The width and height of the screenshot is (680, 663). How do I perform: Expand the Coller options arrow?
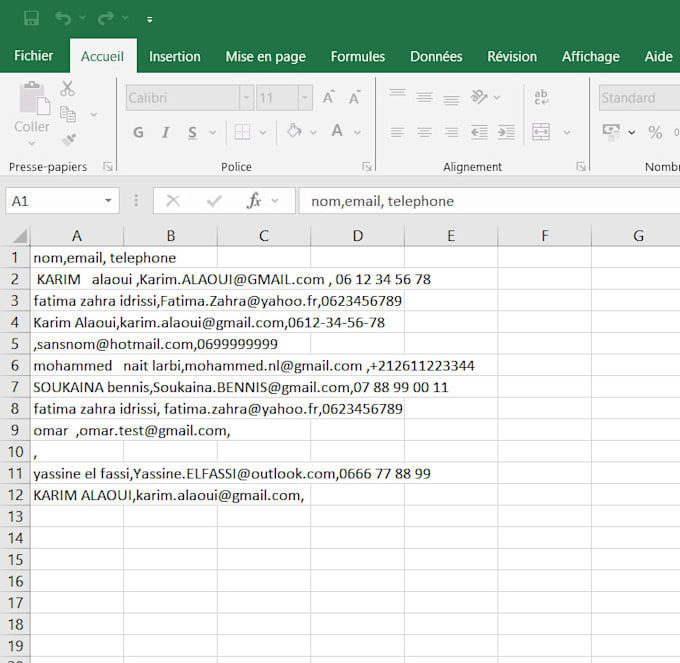pos(32,144)
